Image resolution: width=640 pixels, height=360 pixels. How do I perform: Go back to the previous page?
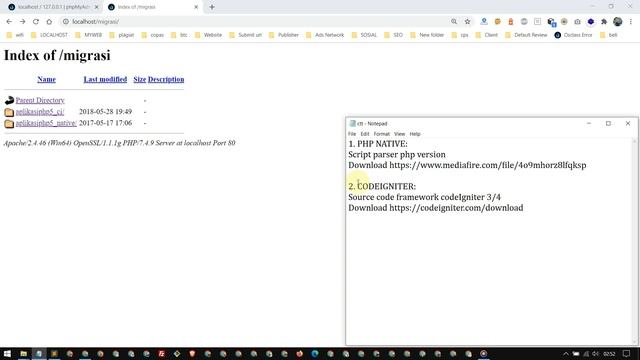(9, 22)
